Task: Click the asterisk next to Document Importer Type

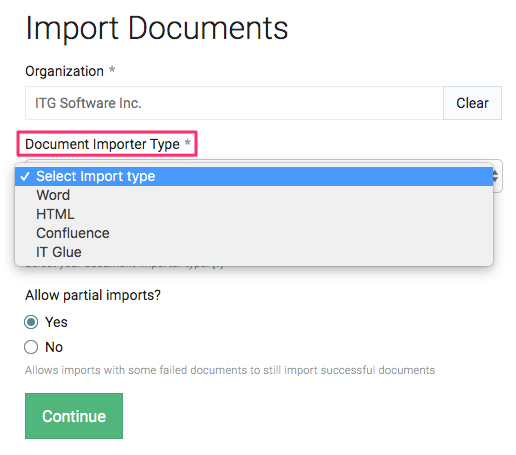Action: [187, 142]
